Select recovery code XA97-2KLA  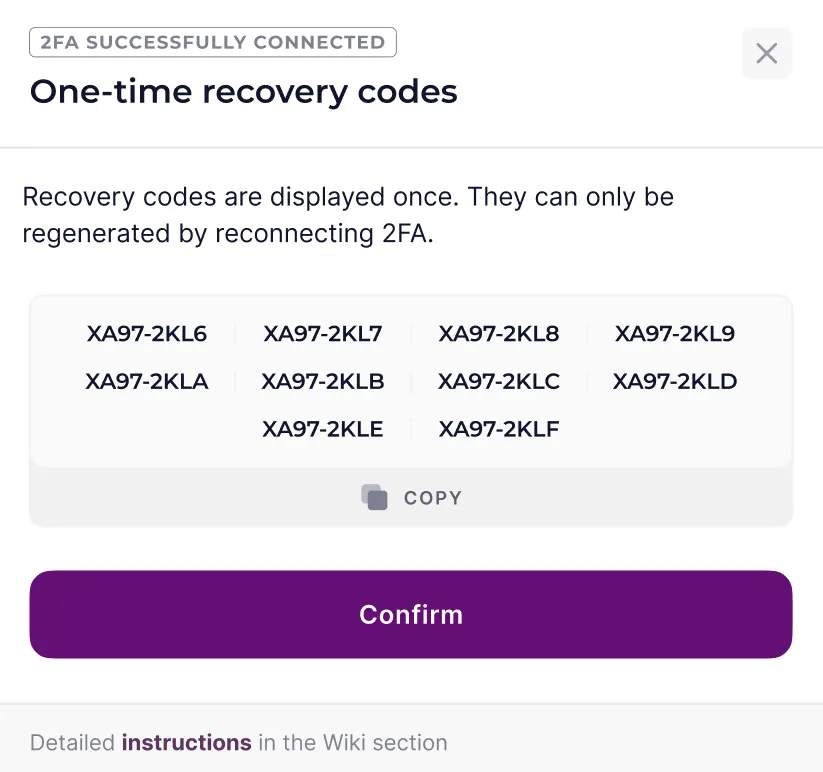[146, 381]
